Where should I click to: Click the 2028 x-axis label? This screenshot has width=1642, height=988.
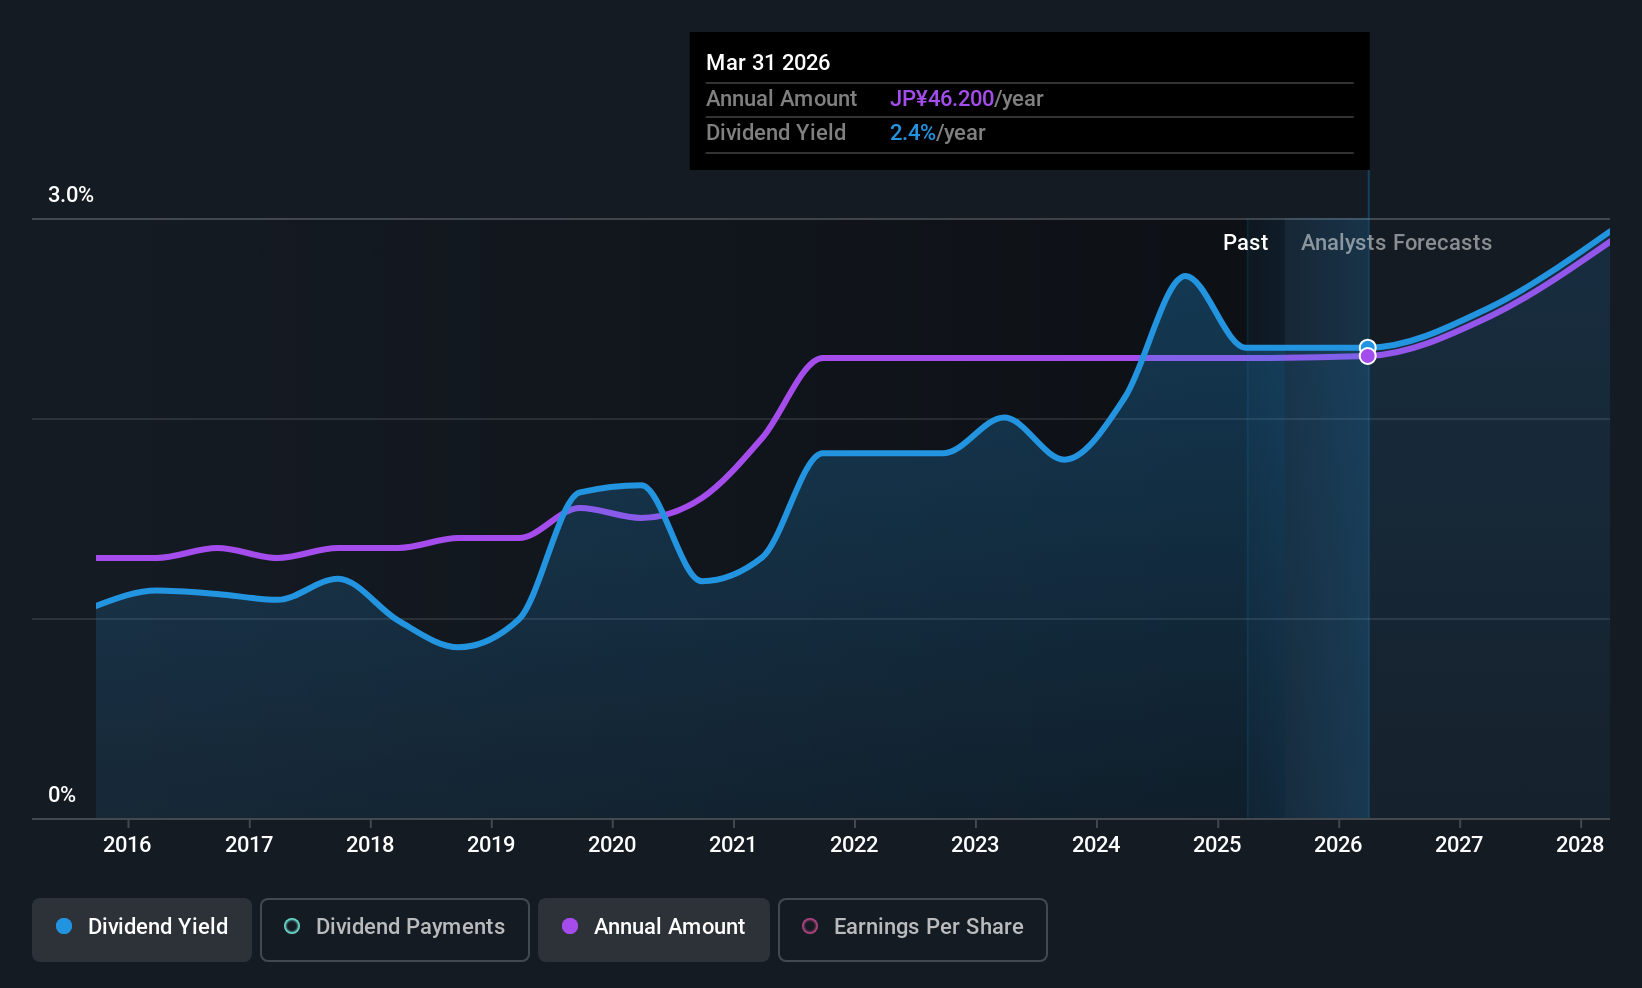[1580, 845]
